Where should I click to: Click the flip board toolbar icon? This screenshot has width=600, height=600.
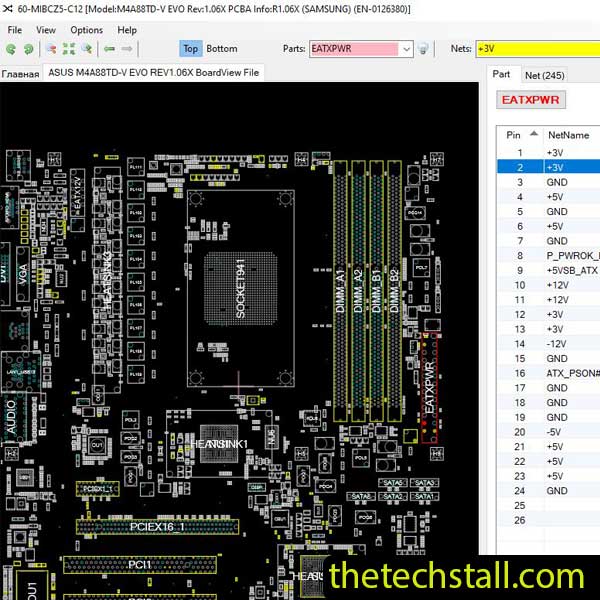51,49
